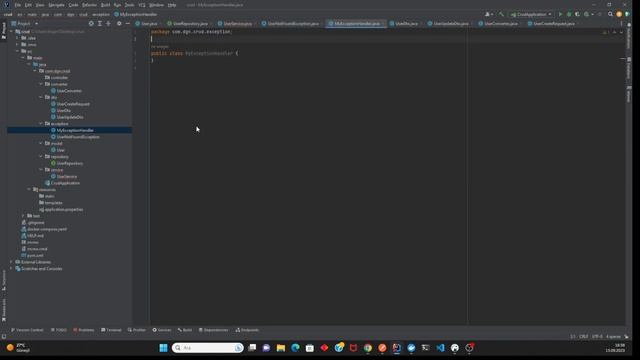Select pom.xml in project tree

tap(35, 256)
